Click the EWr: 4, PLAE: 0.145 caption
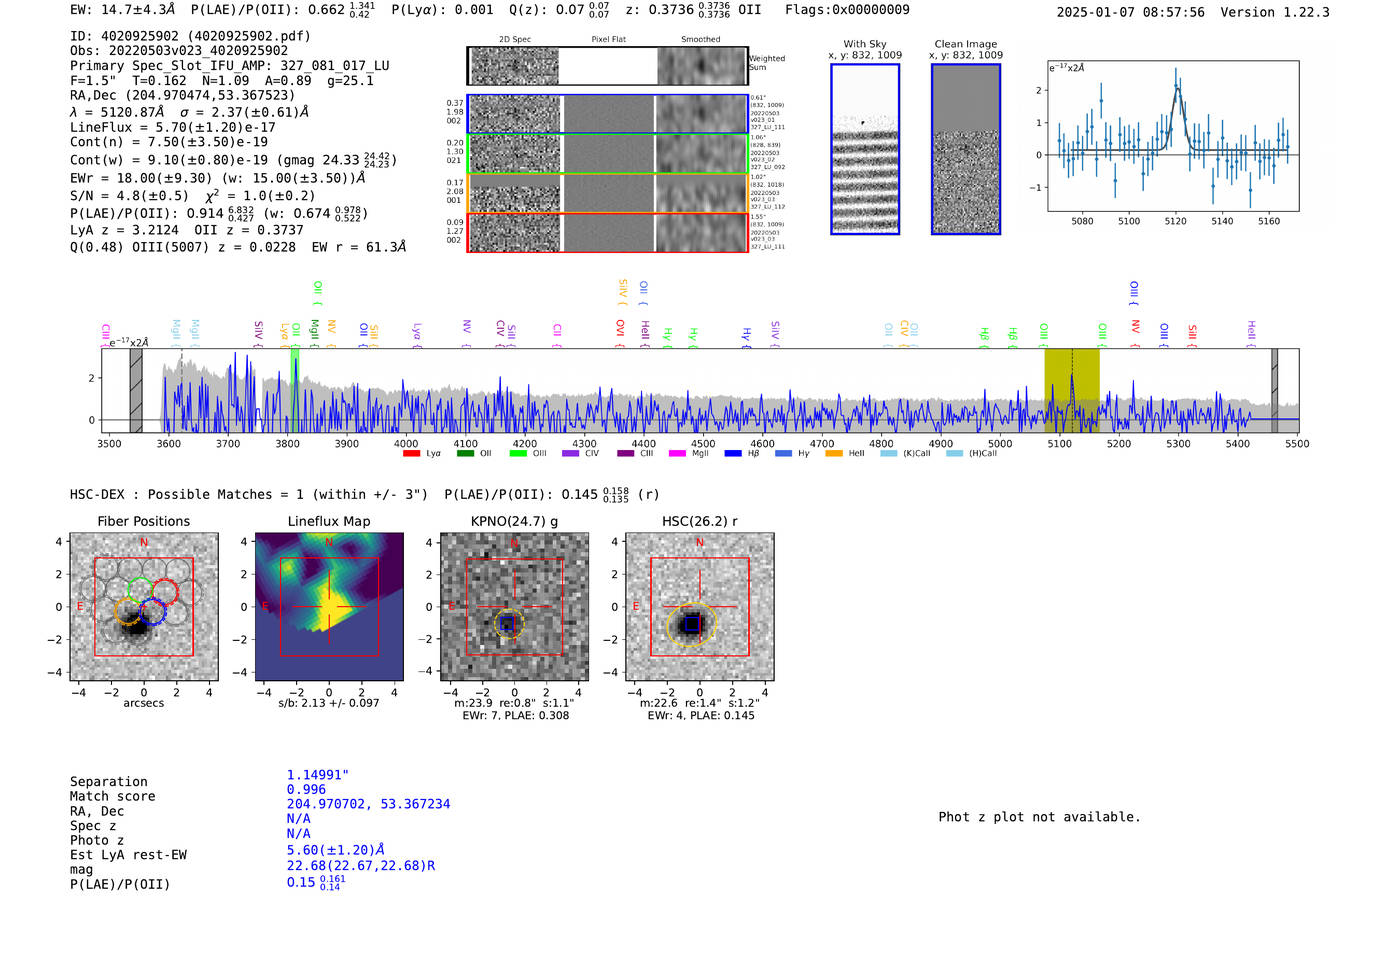Screen dimensions: 1400x953 (x=701, y=716)
